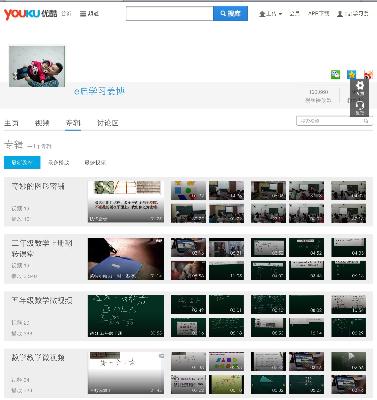Viewport: 377px width, 400px height.
Task: Select the last sort option
Action: [95, 162]
